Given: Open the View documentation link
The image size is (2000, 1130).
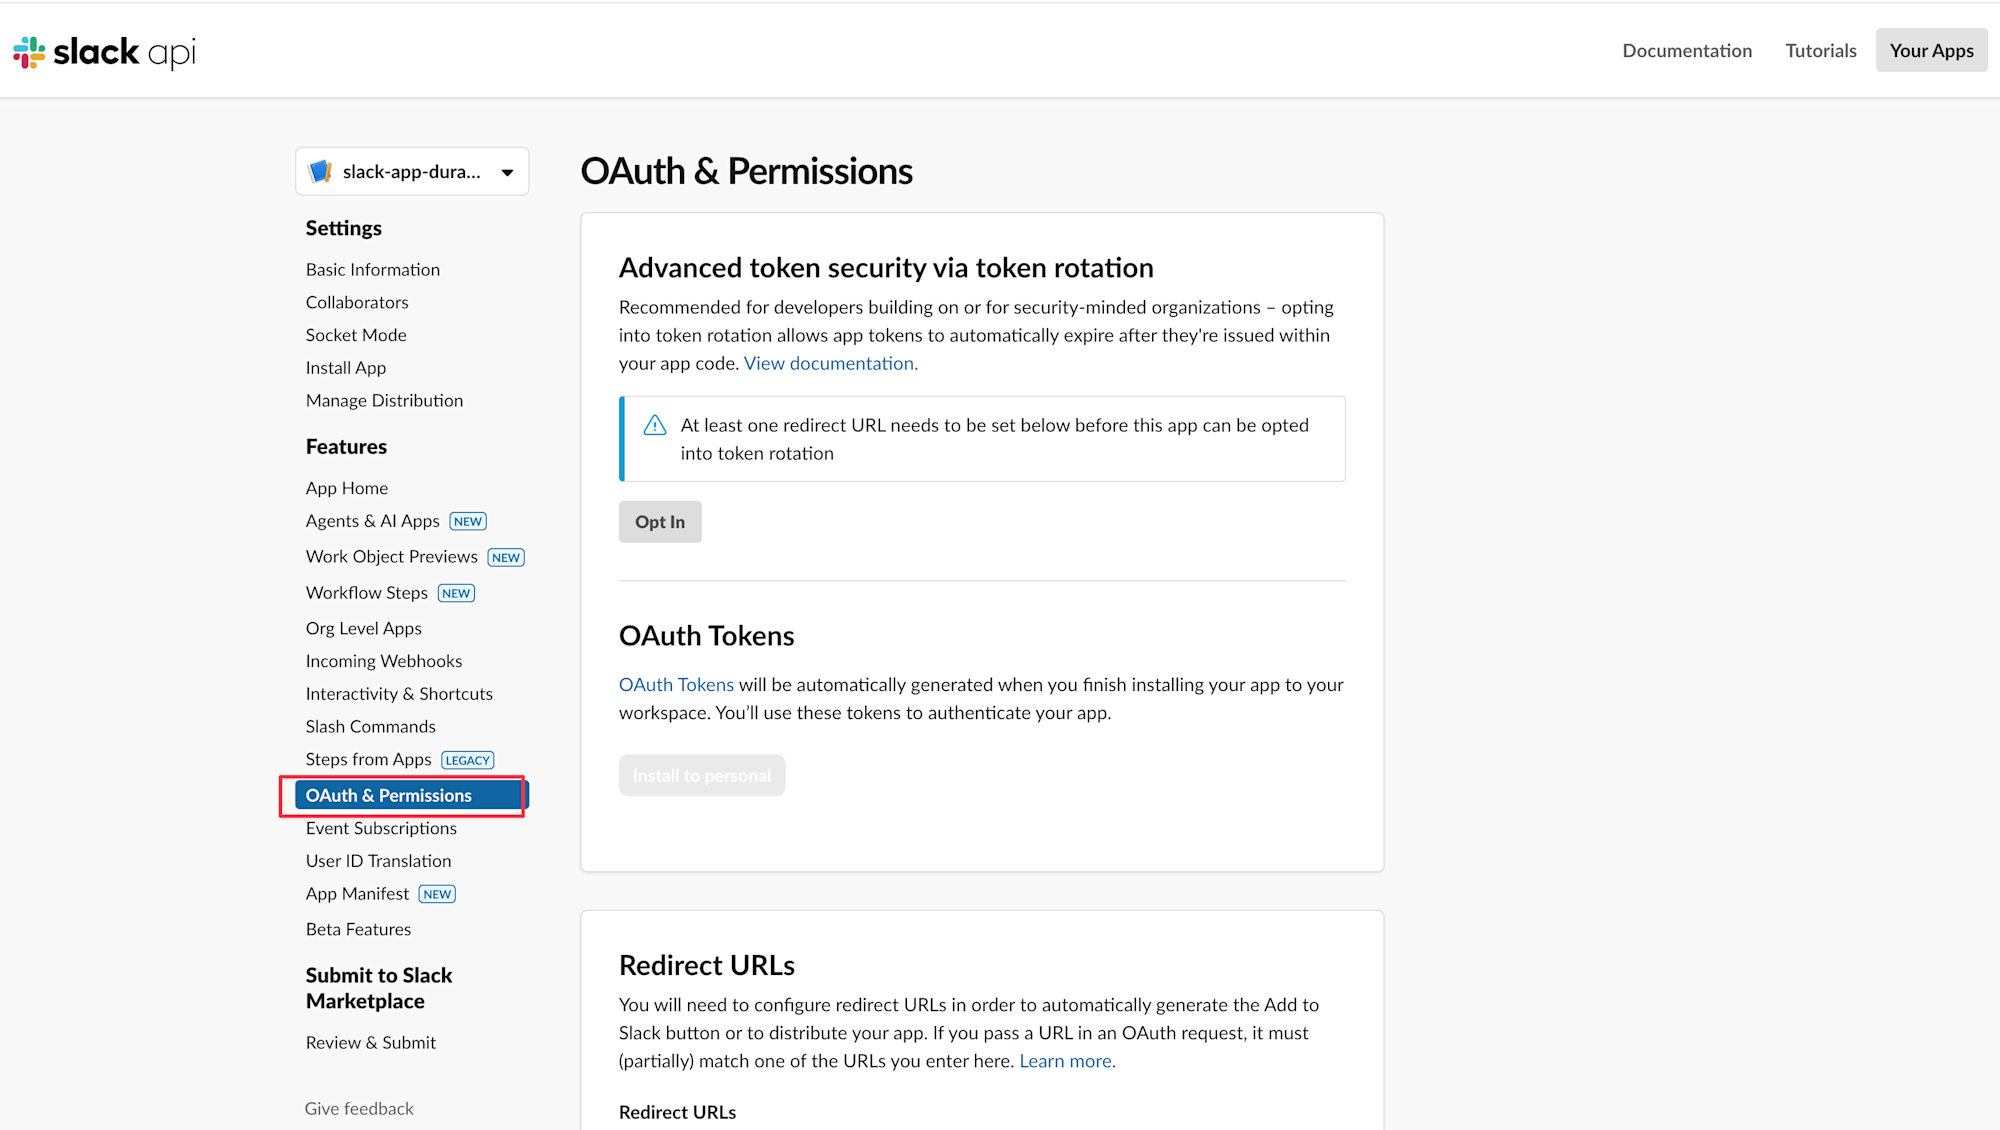Looking at the screenshot, I should 830,364.
